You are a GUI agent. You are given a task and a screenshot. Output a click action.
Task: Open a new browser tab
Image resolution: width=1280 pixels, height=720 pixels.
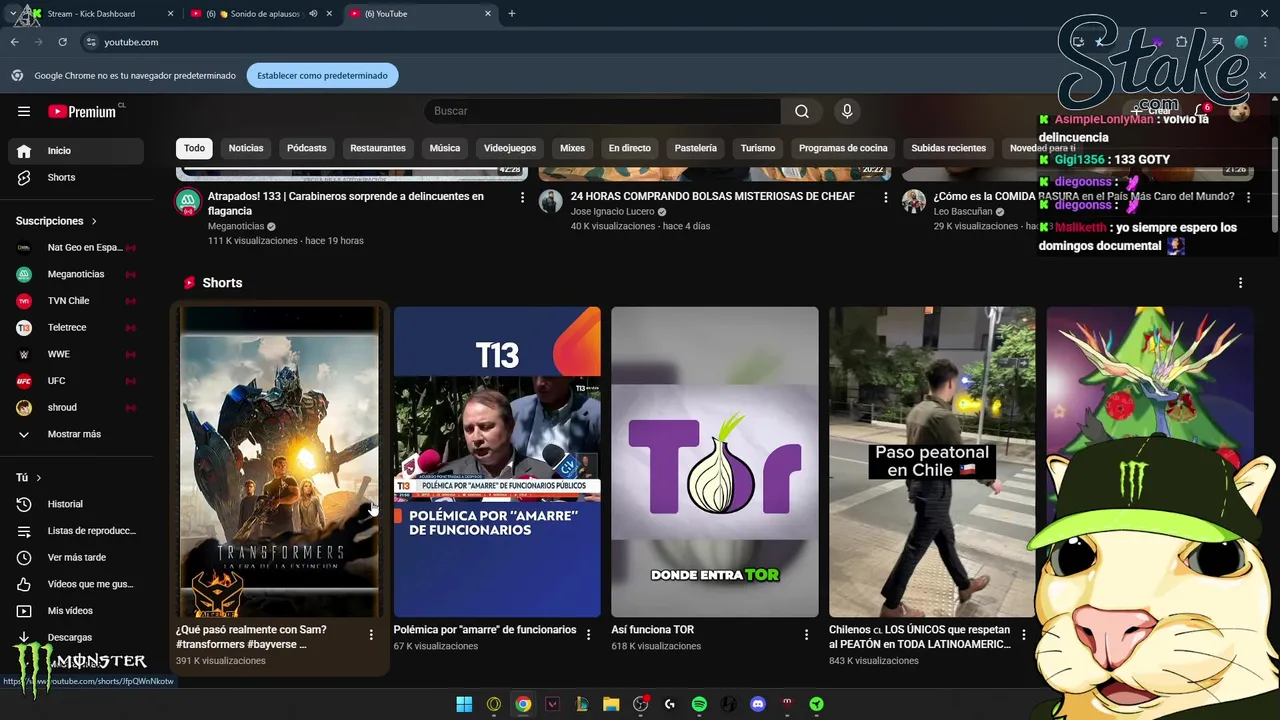511,14
